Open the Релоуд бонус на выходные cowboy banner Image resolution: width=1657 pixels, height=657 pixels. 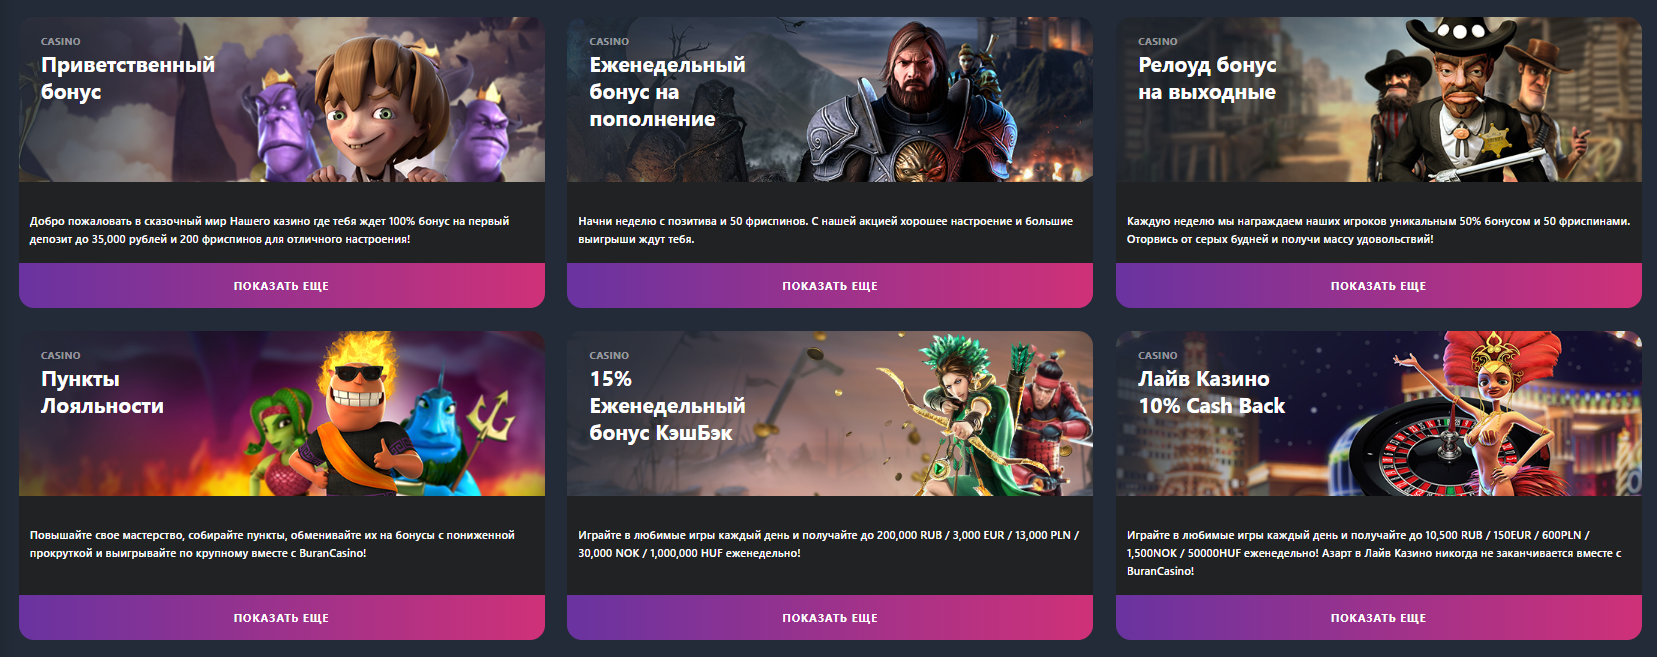(x=1379, y=100)
